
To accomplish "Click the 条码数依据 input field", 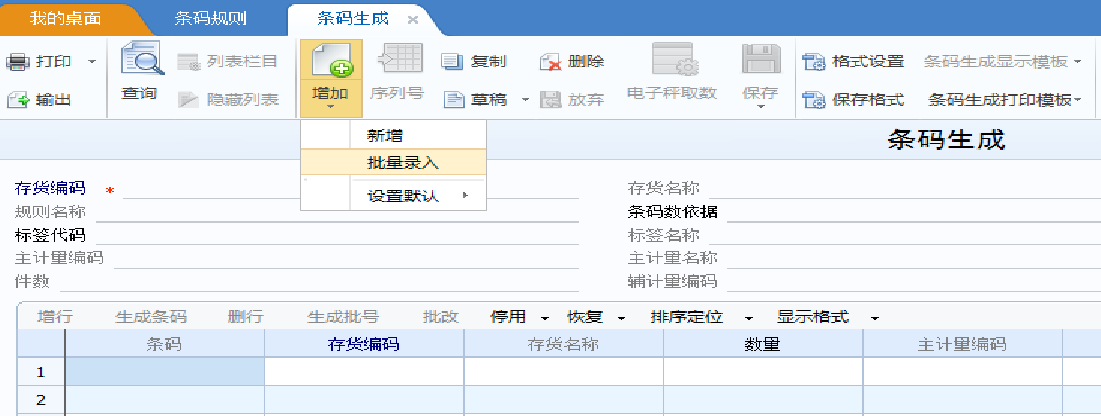I will point(914,212).
